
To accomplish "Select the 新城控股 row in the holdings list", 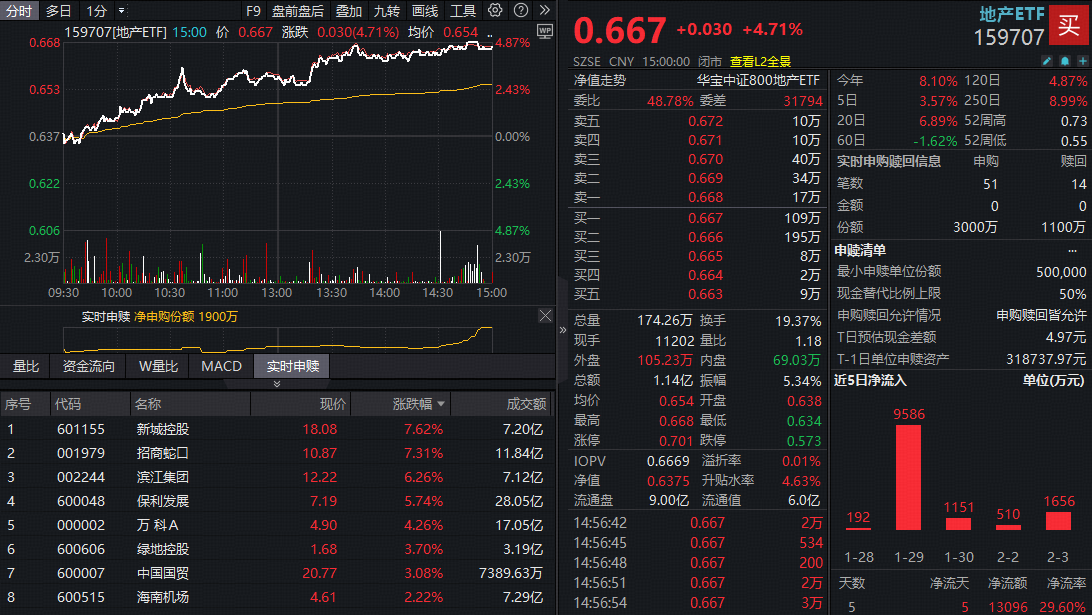I will (x=162, y=429).
